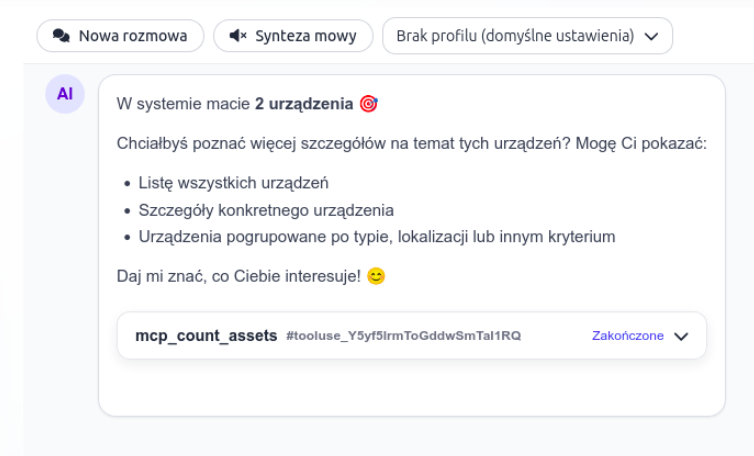Click bullet item Szczegóły konkretnego urządzenia
The image size is (754, 456).
click(x=265, y=211)
